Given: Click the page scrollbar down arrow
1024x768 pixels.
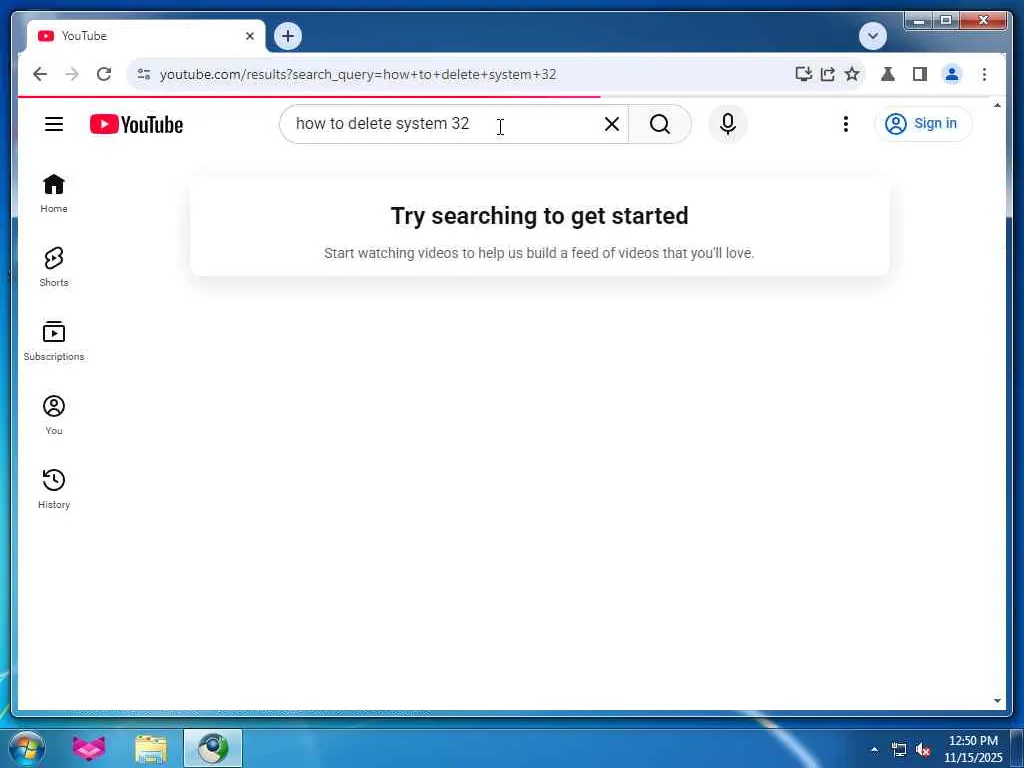Looking at the screenshot, I should (997, 701).
